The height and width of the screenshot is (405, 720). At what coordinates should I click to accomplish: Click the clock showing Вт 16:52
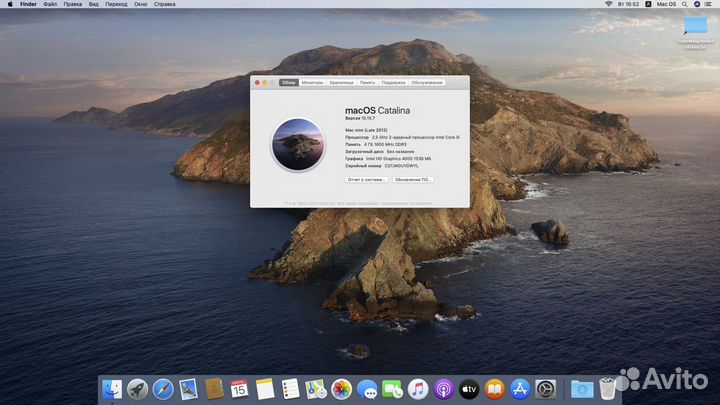pyautogui.click(x=629, y=4)
